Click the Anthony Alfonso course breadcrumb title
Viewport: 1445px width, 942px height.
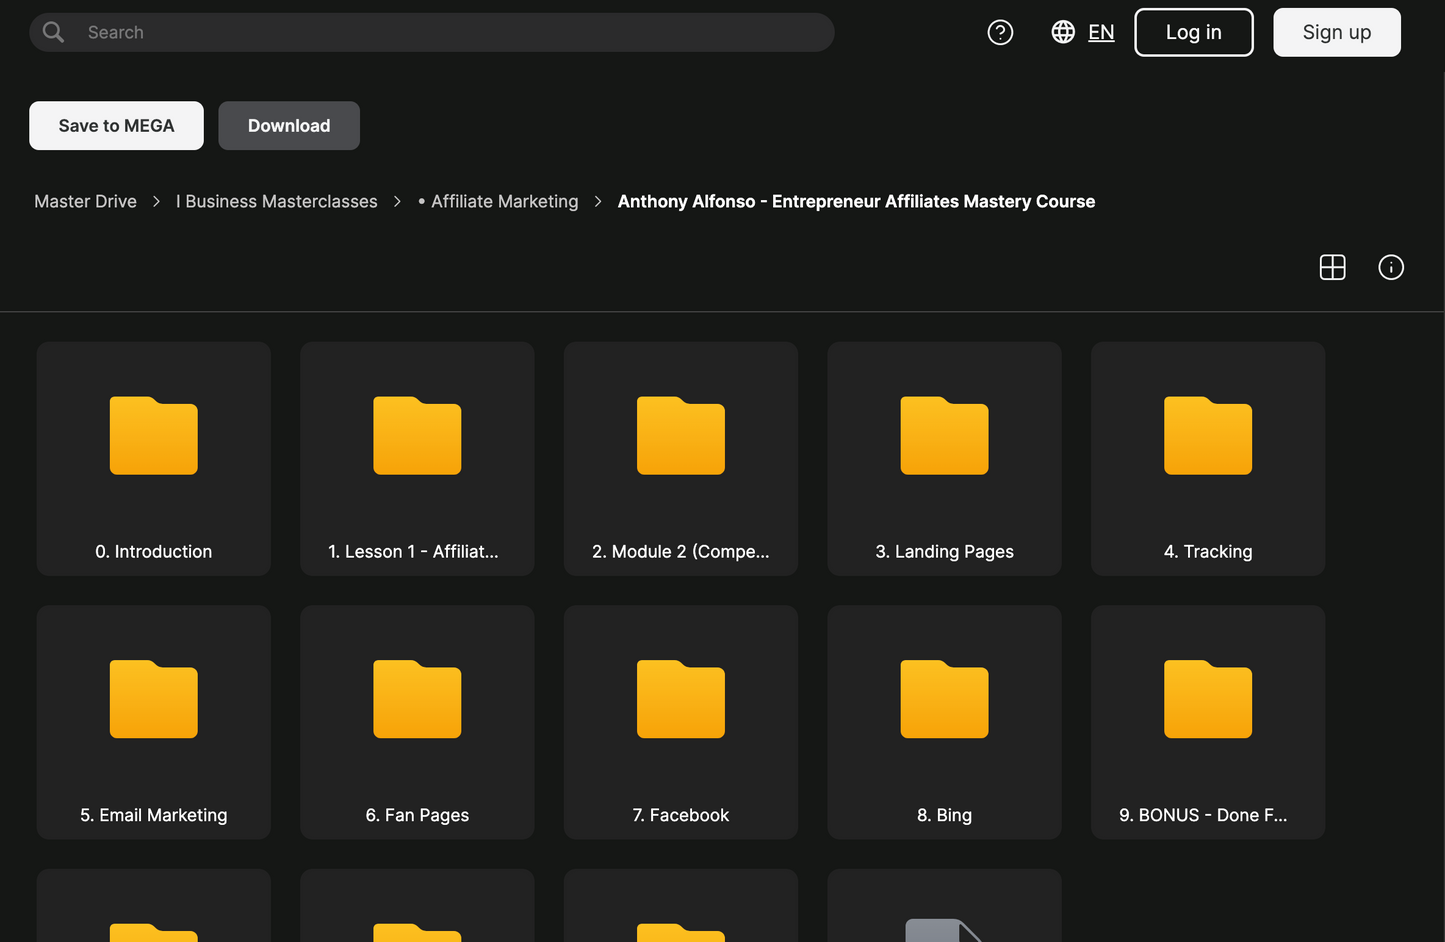(856, 201)
